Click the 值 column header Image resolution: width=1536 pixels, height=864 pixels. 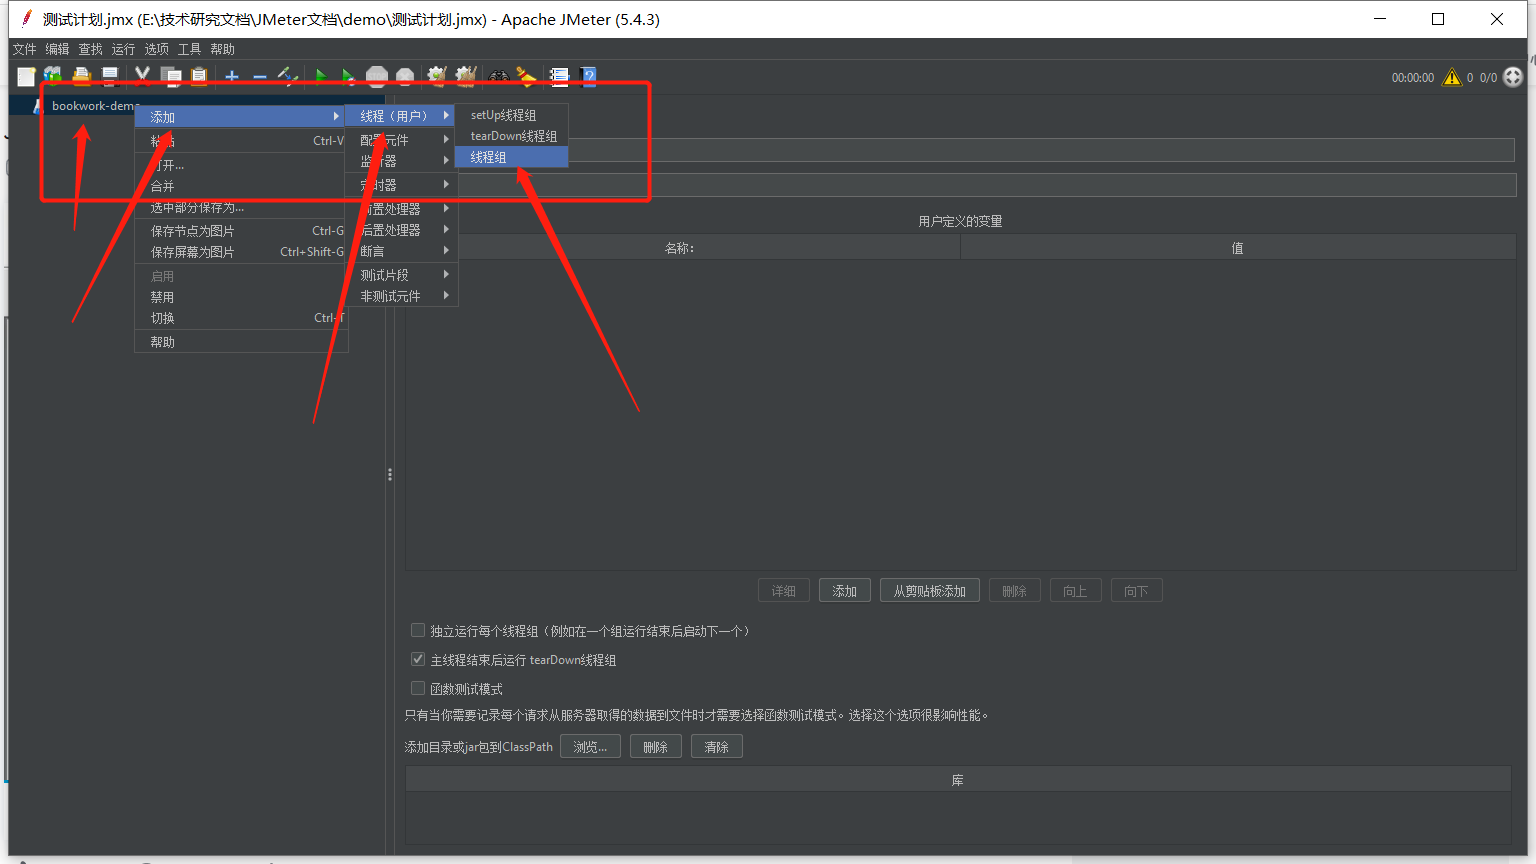1238,248
